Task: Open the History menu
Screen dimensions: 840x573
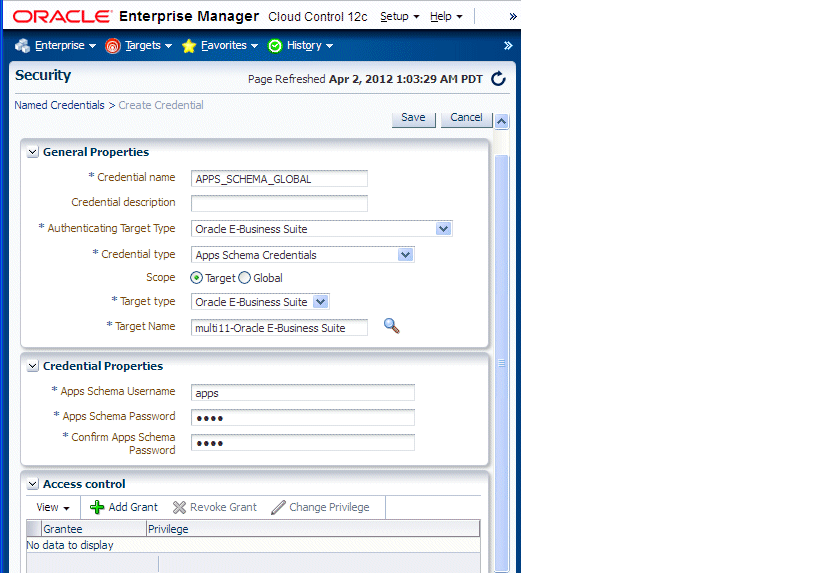Action: pyautogui.click(x=310, y=46)
